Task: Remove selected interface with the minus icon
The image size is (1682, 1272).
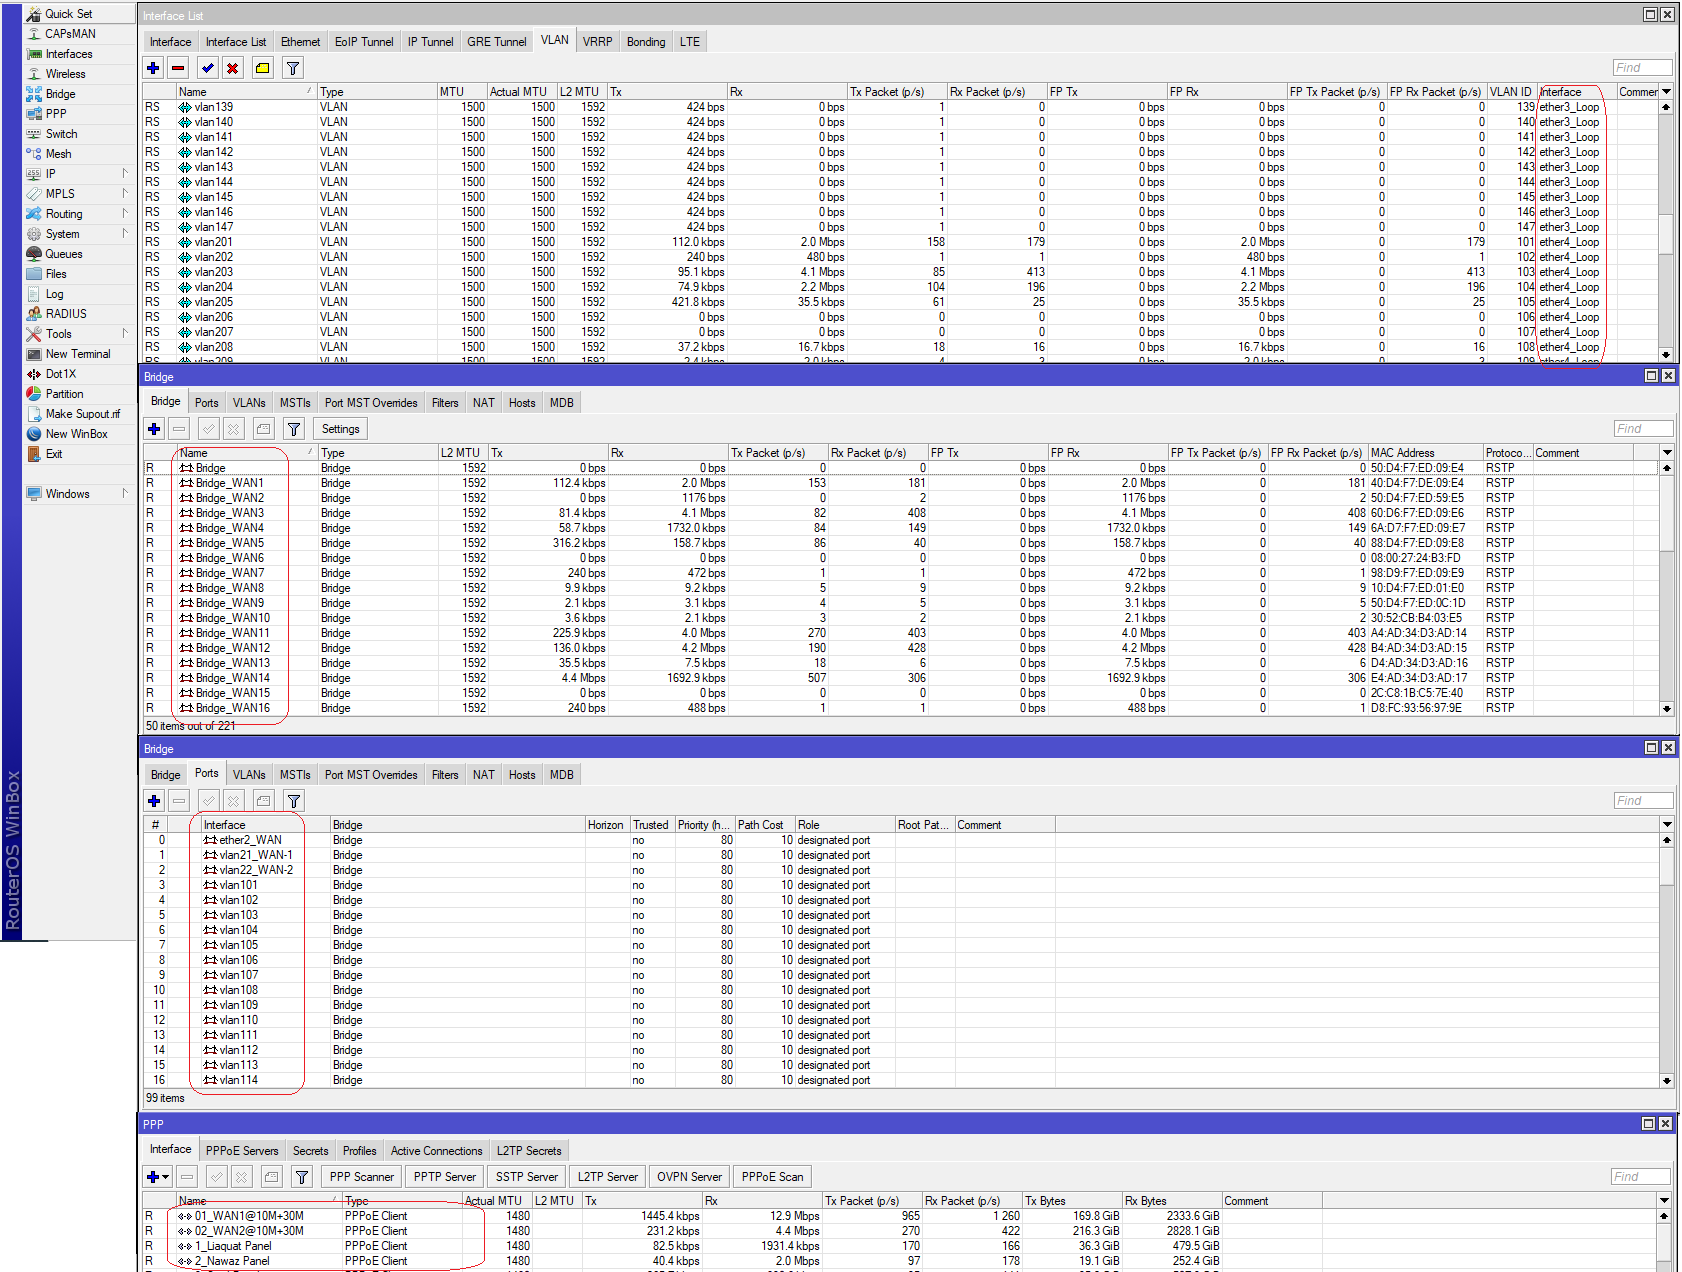Action: pos(178,67)
